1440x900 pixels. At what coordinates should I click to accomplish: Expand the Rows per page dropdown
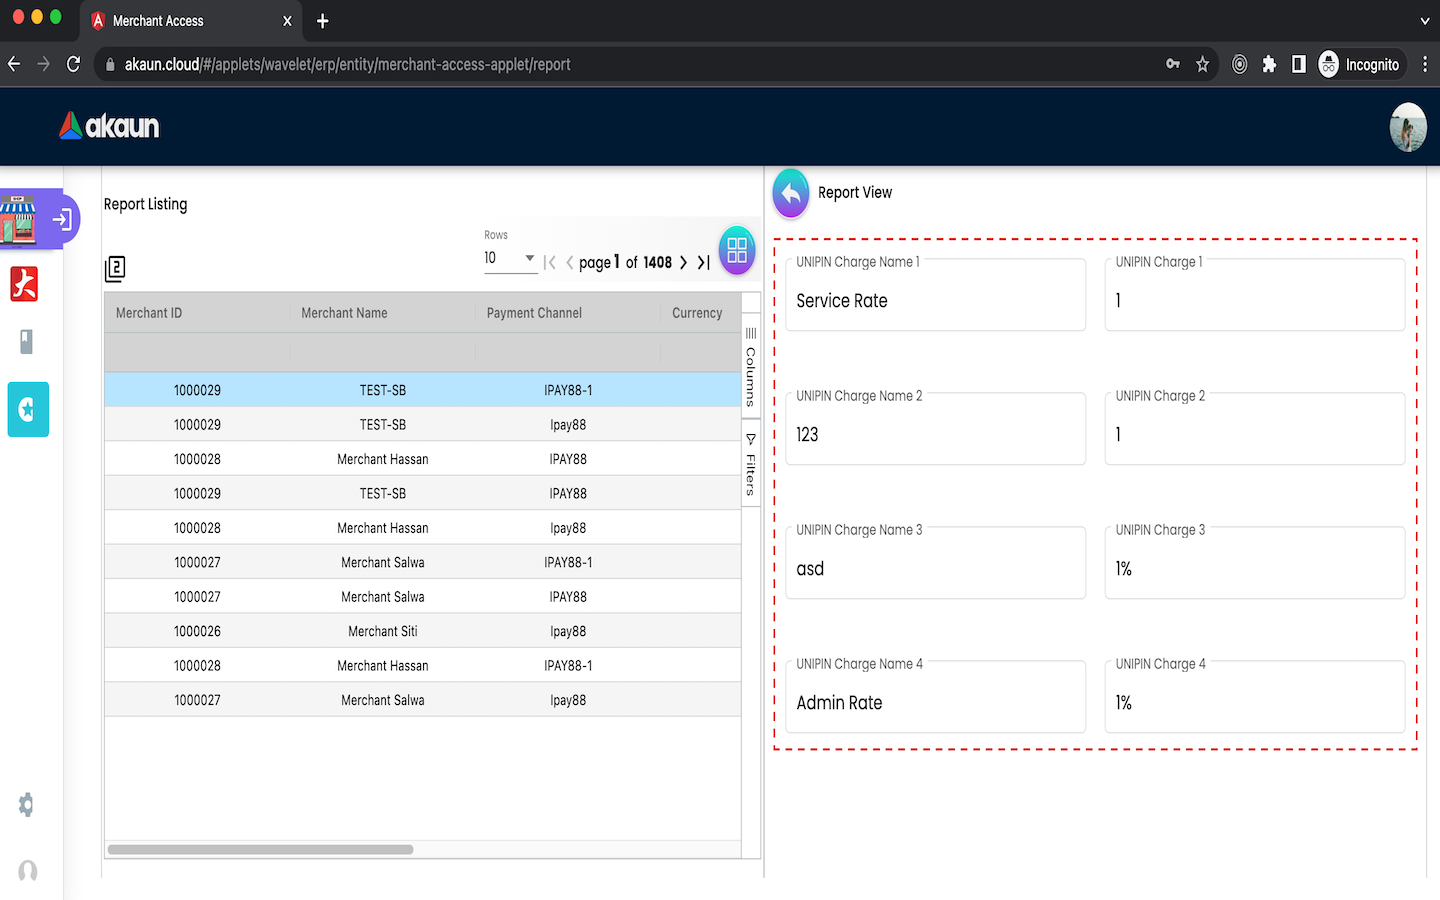510,258
